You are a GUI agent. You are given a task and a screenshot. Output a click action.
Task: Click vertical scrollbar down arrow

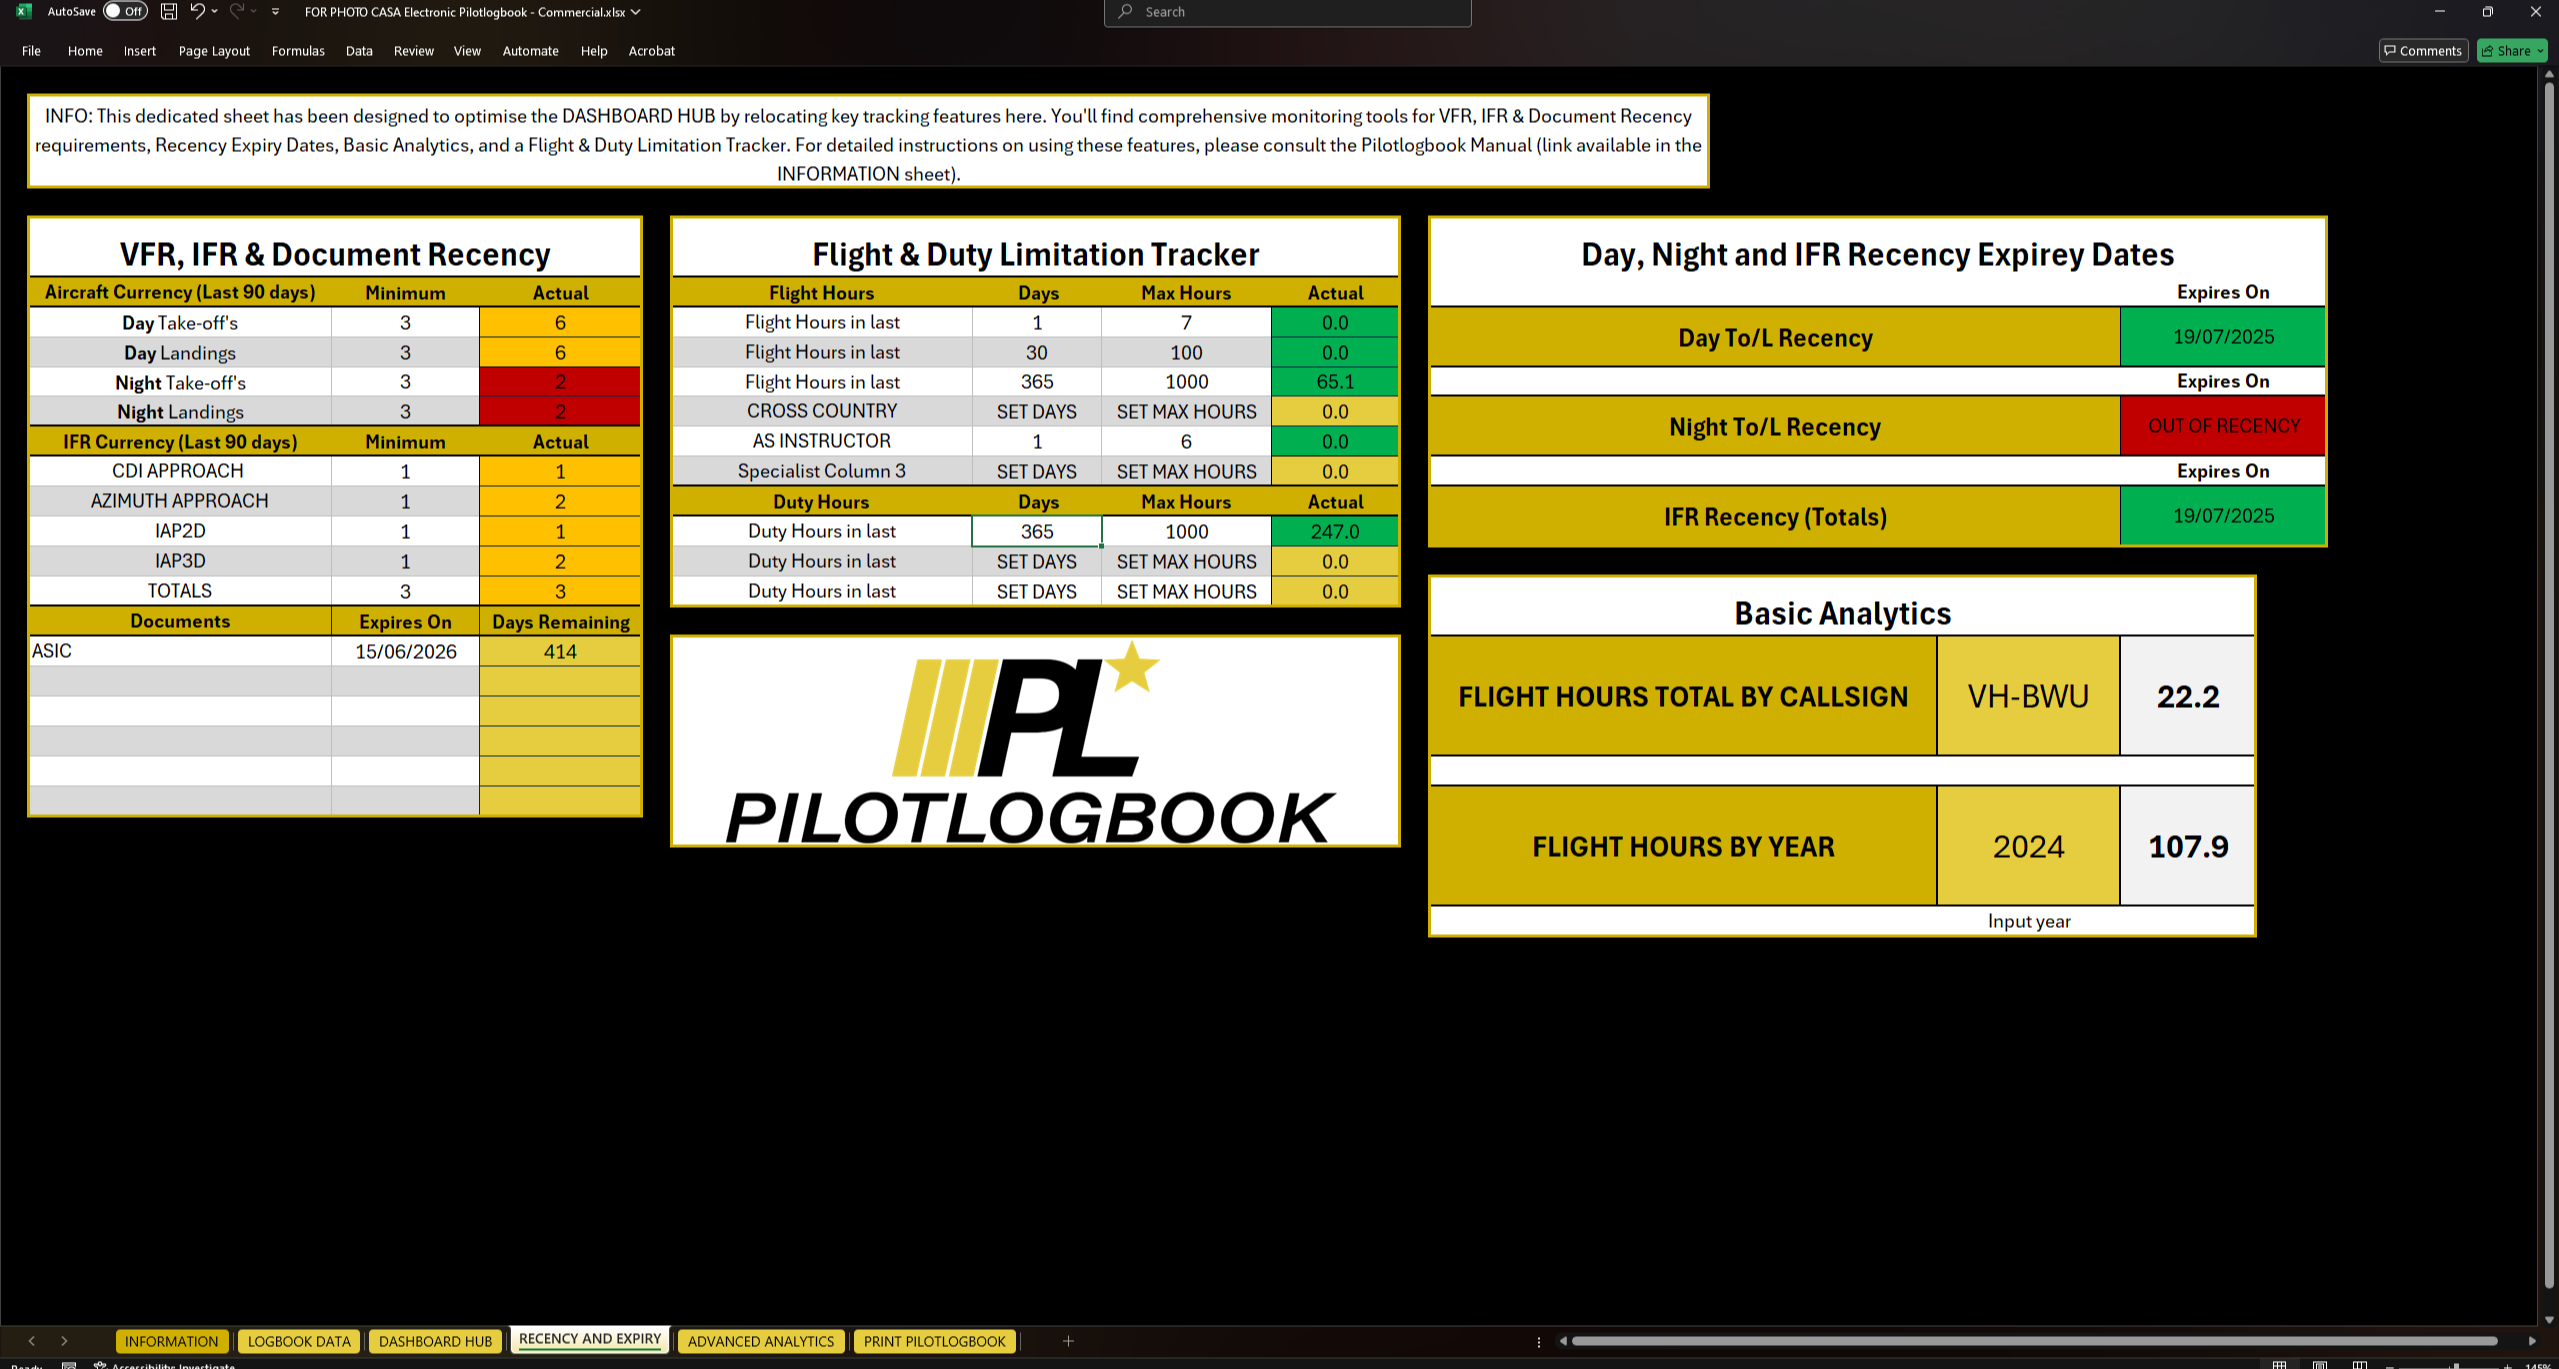pos(2549,1320)
